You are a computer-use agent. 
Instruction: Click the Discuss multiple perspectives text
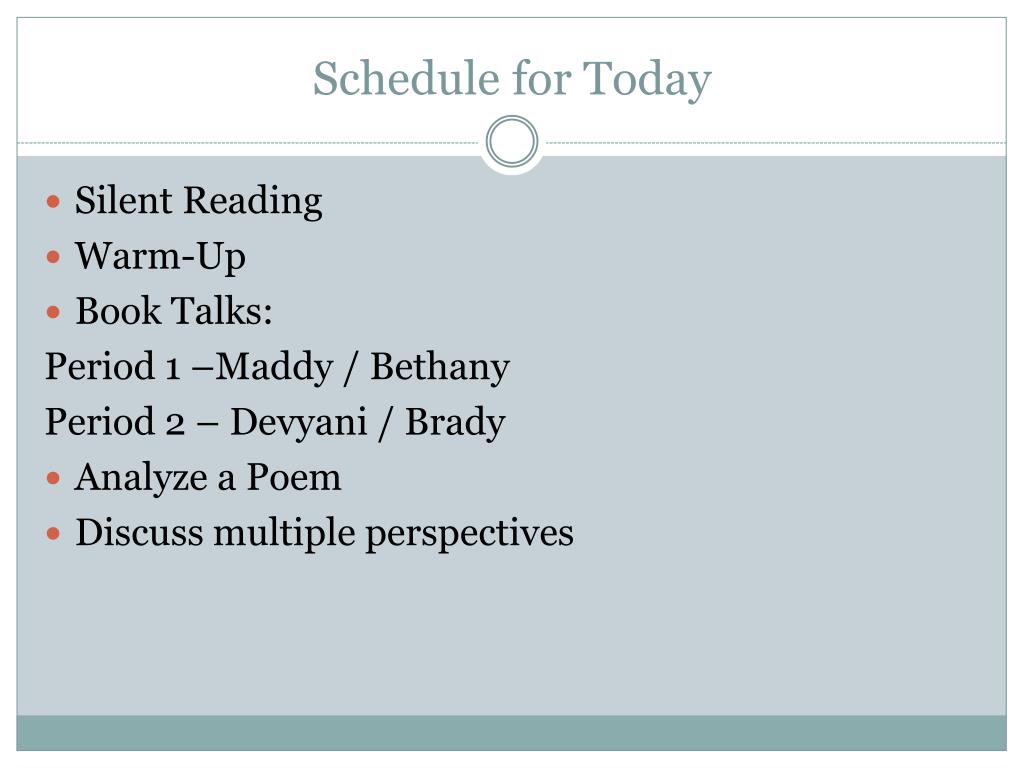pyautogui.click(x=325, y=534)
